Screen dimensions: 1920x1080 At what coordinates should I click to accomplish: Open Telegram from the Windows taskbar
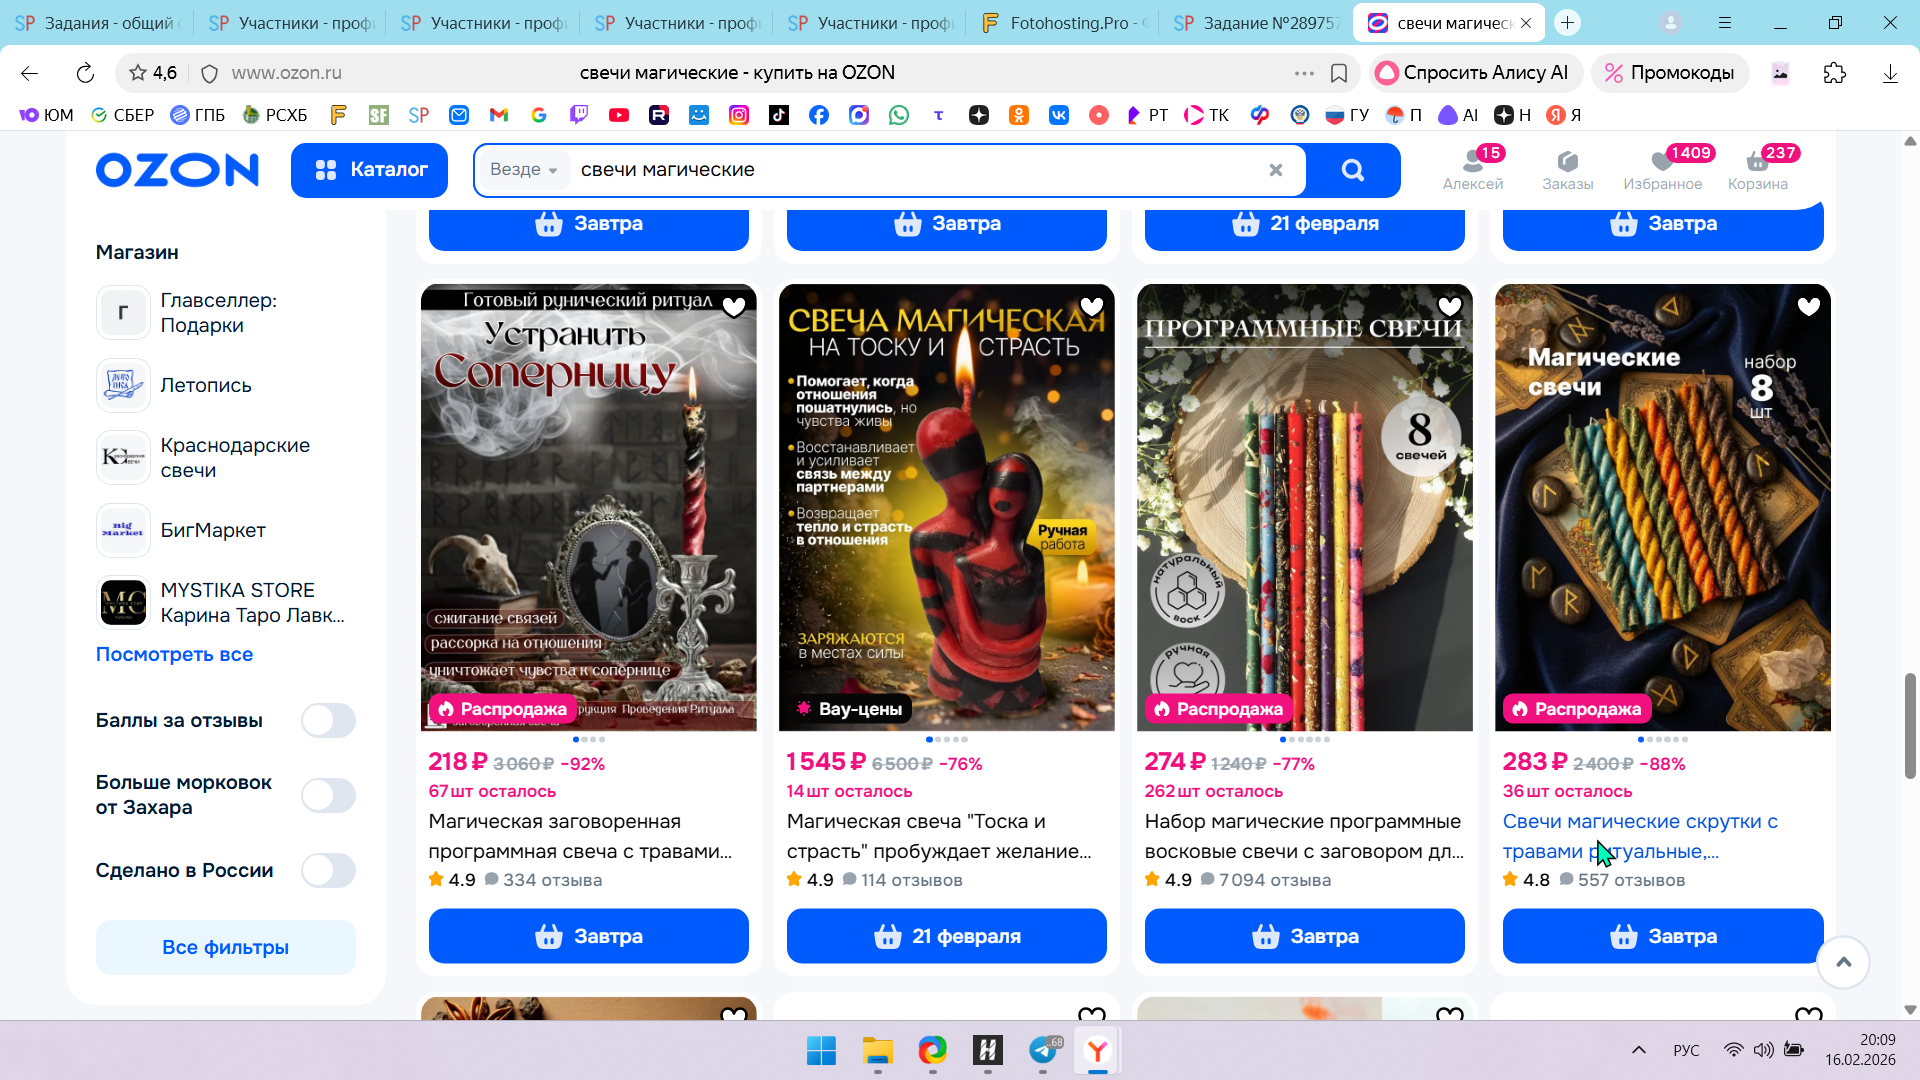click(1043, 1050)
